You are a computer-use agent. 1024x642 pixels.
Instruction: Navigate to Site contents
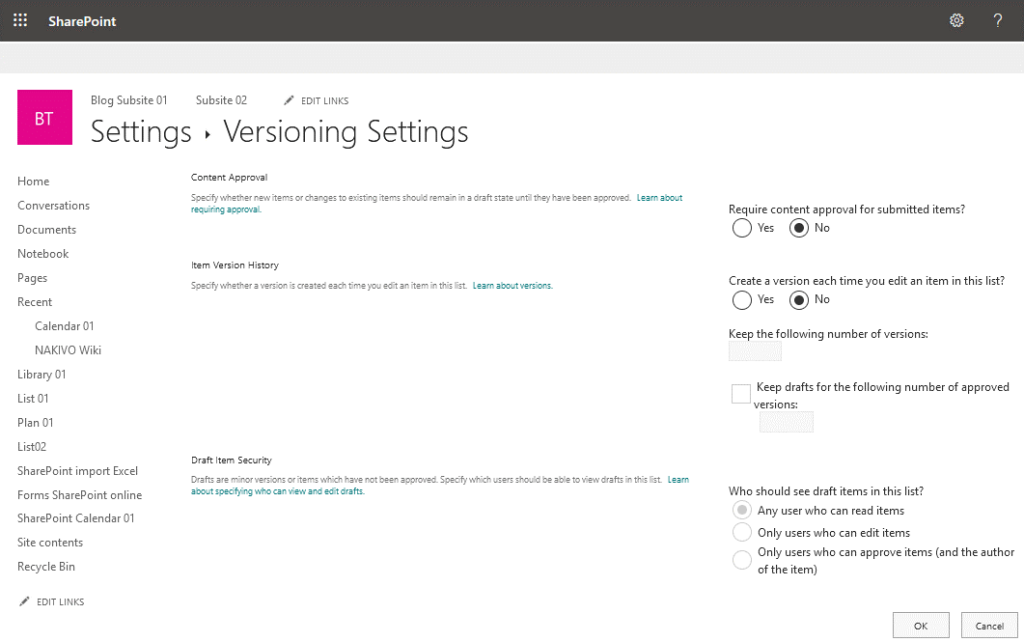click(x=52, y=542)
